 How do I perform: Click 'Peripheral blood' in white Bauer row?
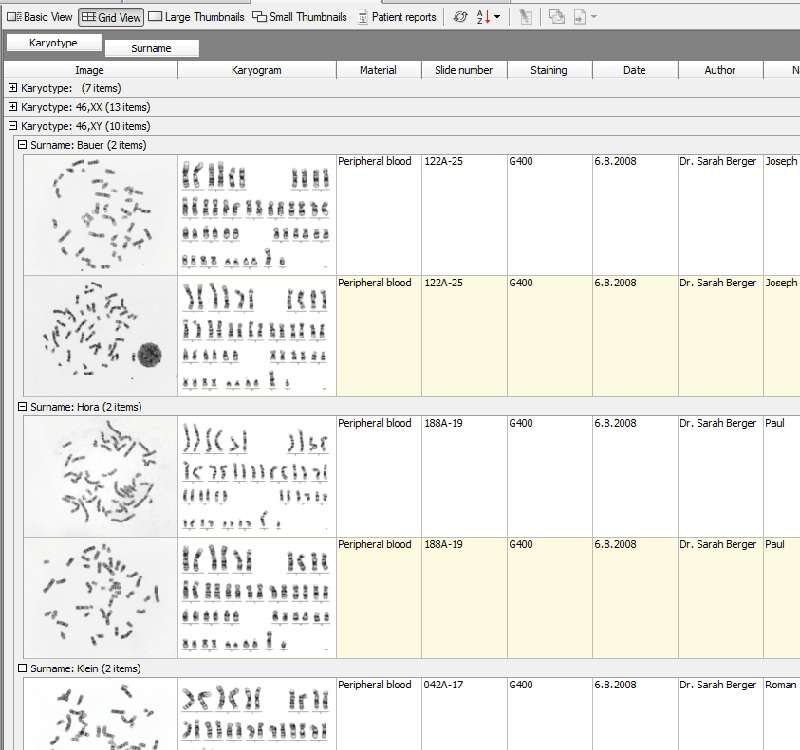[x=374, y=161]
